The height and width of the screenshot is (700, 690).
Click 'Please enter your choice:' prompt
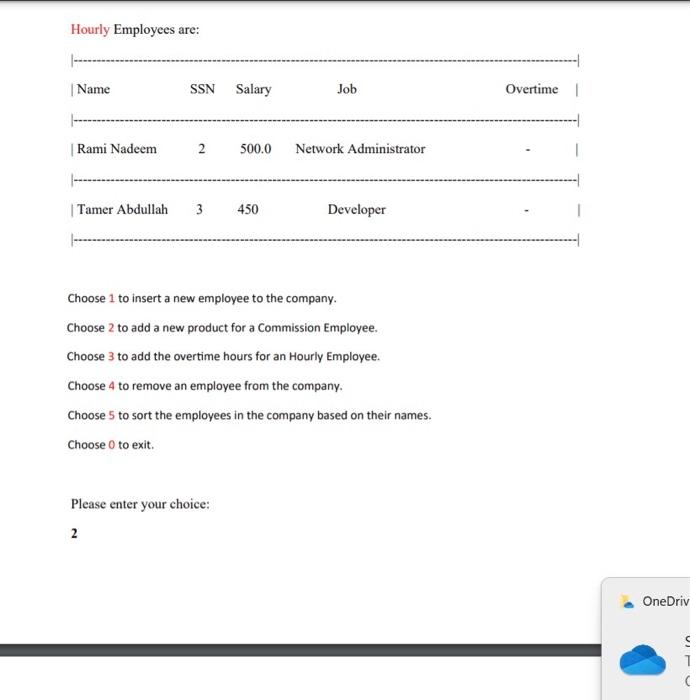[x=140, y=504]
